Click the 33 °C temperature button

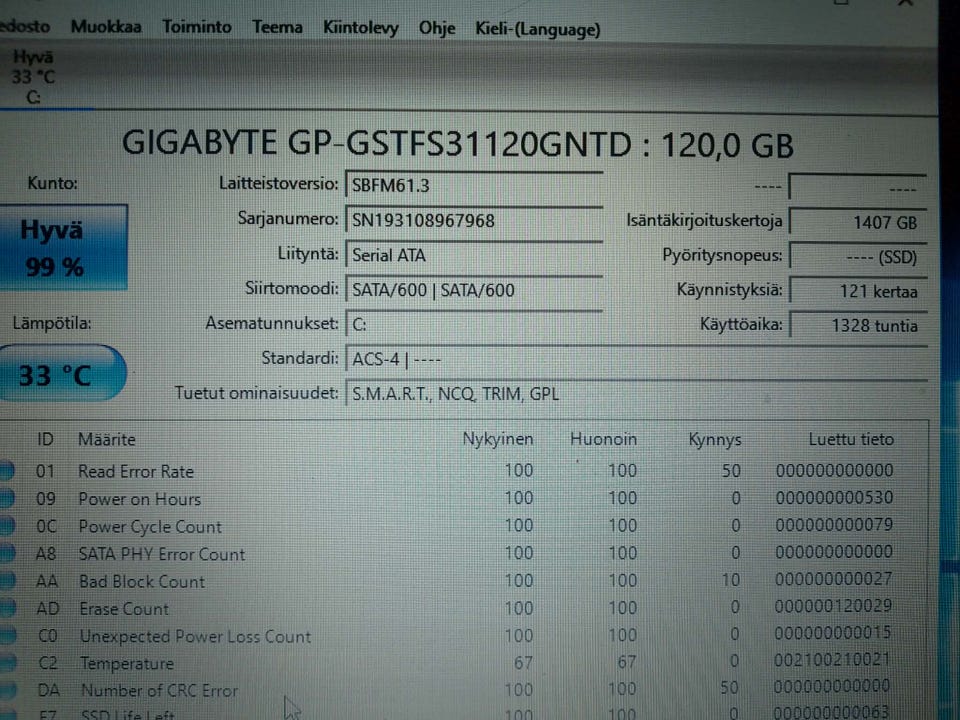[61, 373]
